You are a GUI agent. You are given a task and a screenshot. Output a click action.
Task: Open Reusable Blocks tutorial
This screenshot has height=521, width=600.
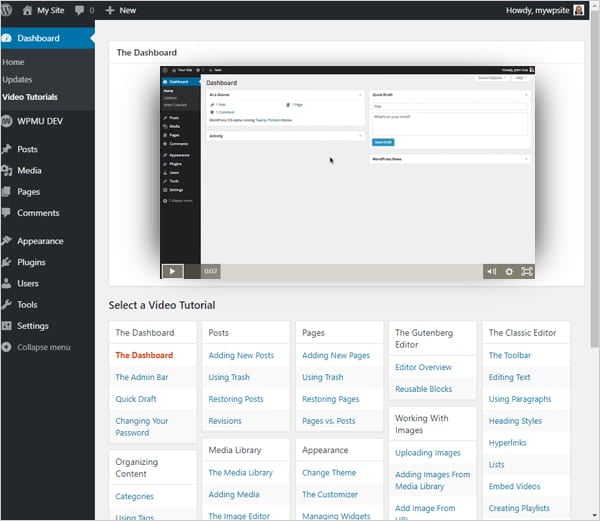tap(423, 389)
